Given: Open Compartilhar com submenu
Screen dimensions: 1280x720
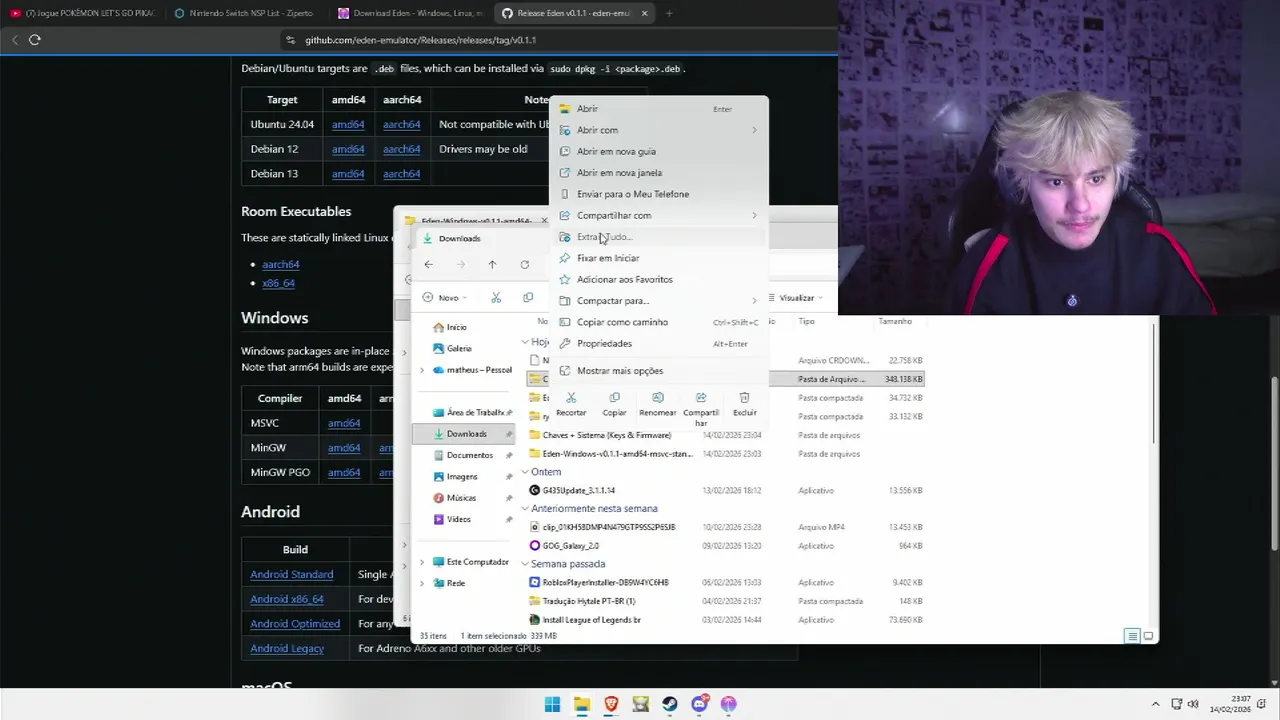Looking at the screenshot, I should (x=658, y=215).
